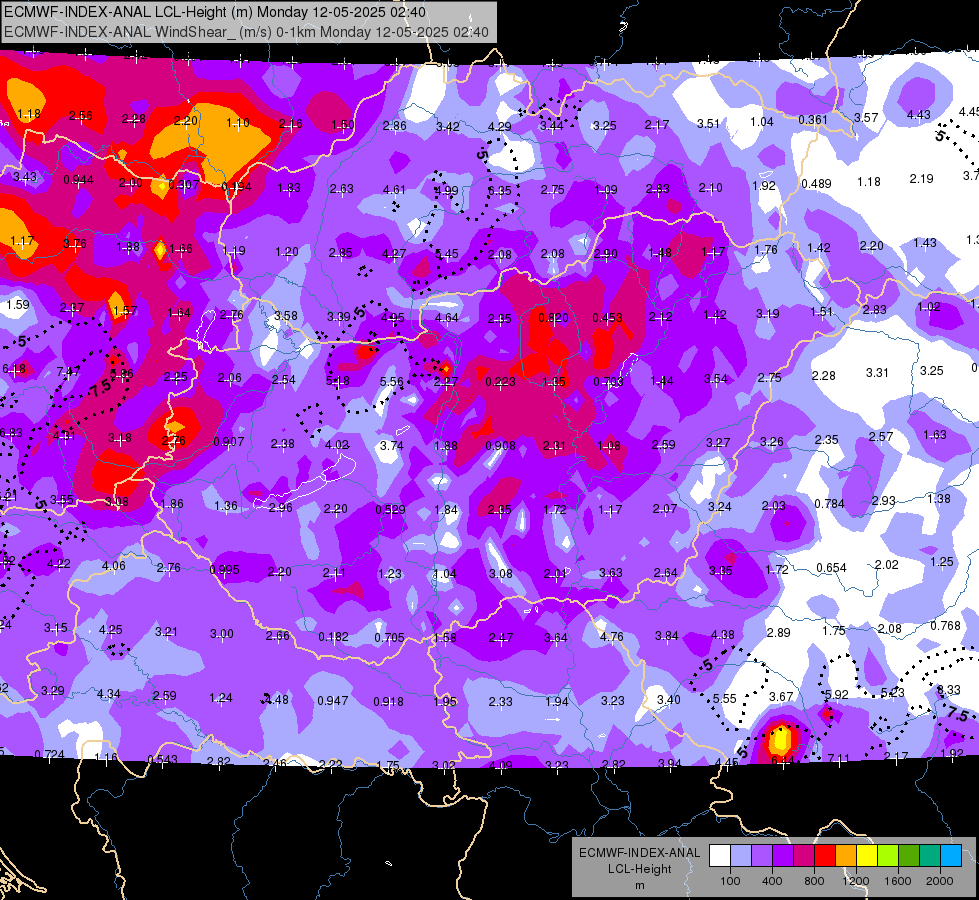Click the legend label '800'

[814, 881]
